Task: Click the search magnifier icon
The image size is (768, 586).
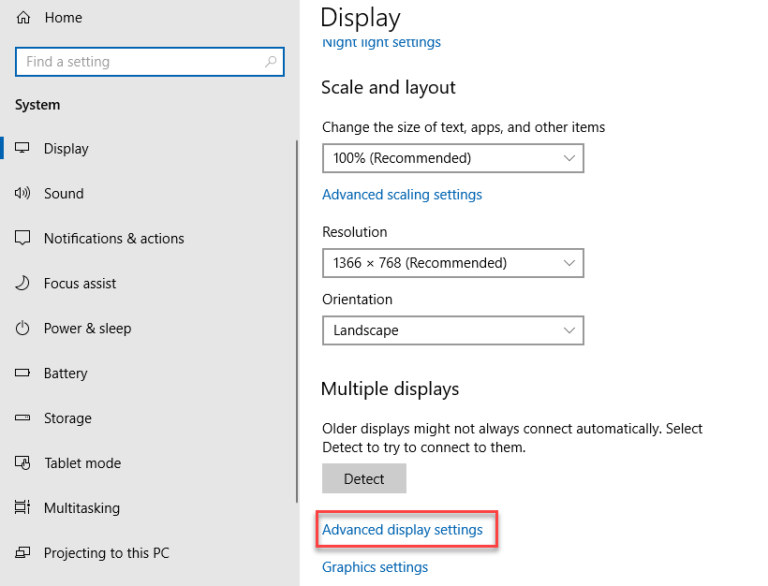Action: [270, 62]
